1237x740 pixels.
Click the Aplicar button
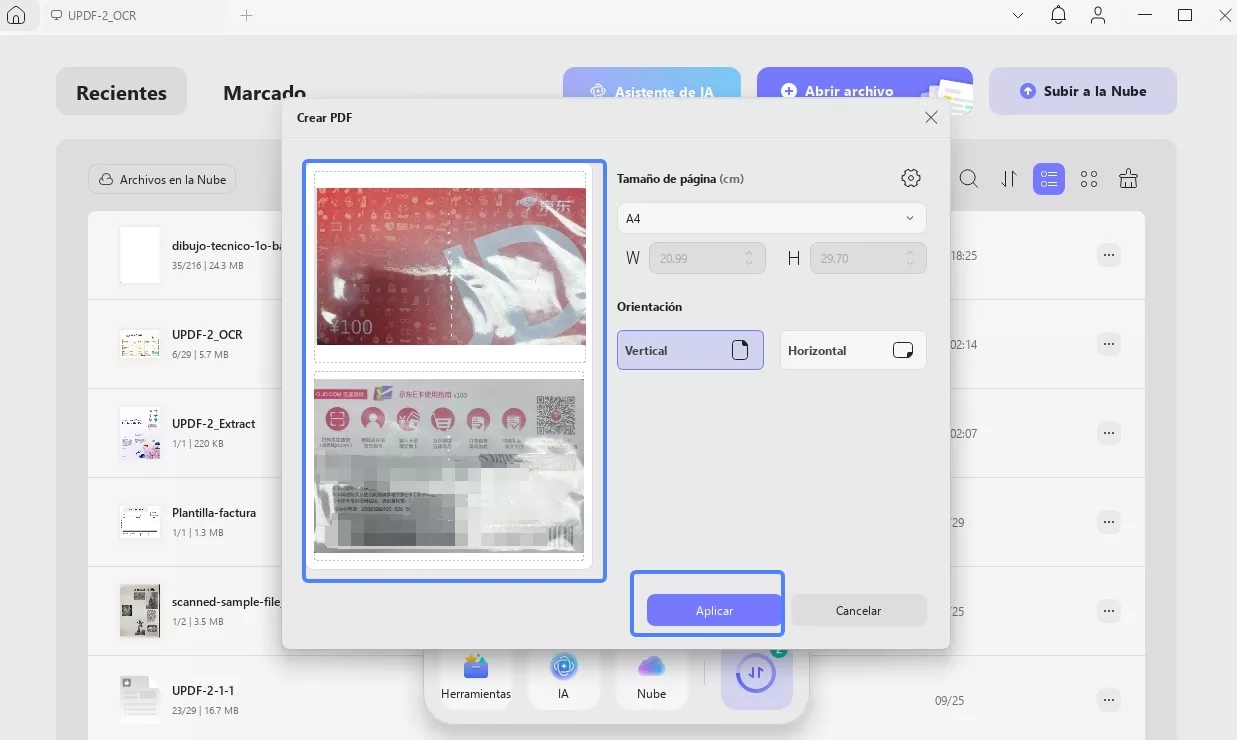[x=714, y=610]
